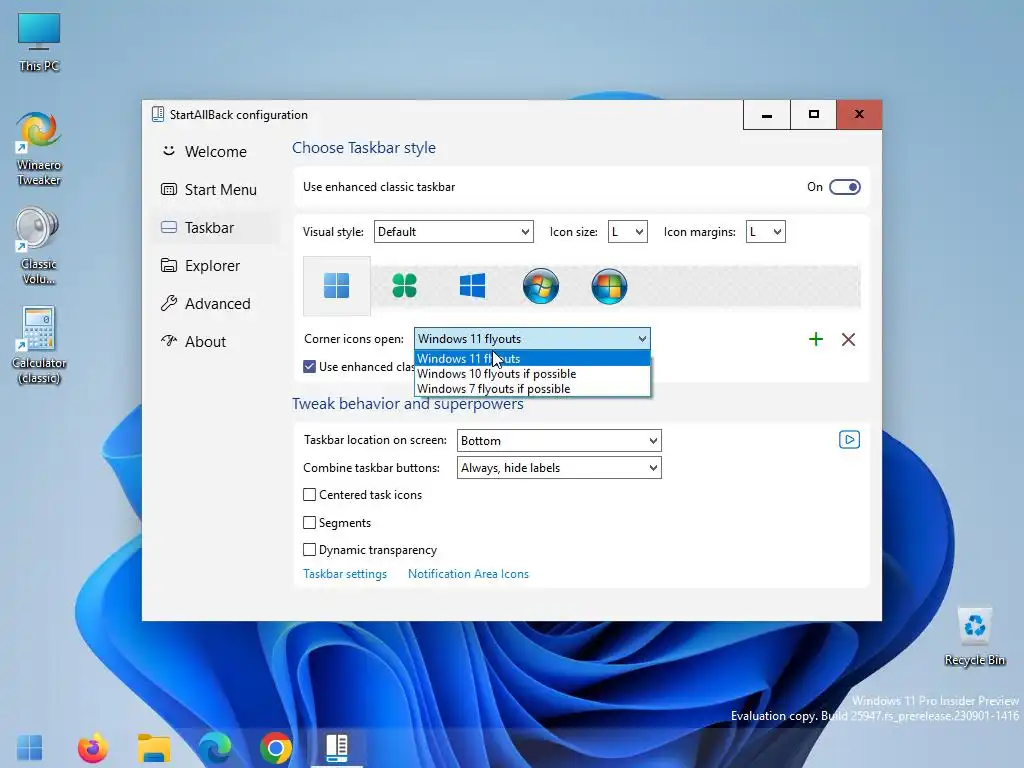Maximize the StartAllBack configuration window

pos(814,115)
